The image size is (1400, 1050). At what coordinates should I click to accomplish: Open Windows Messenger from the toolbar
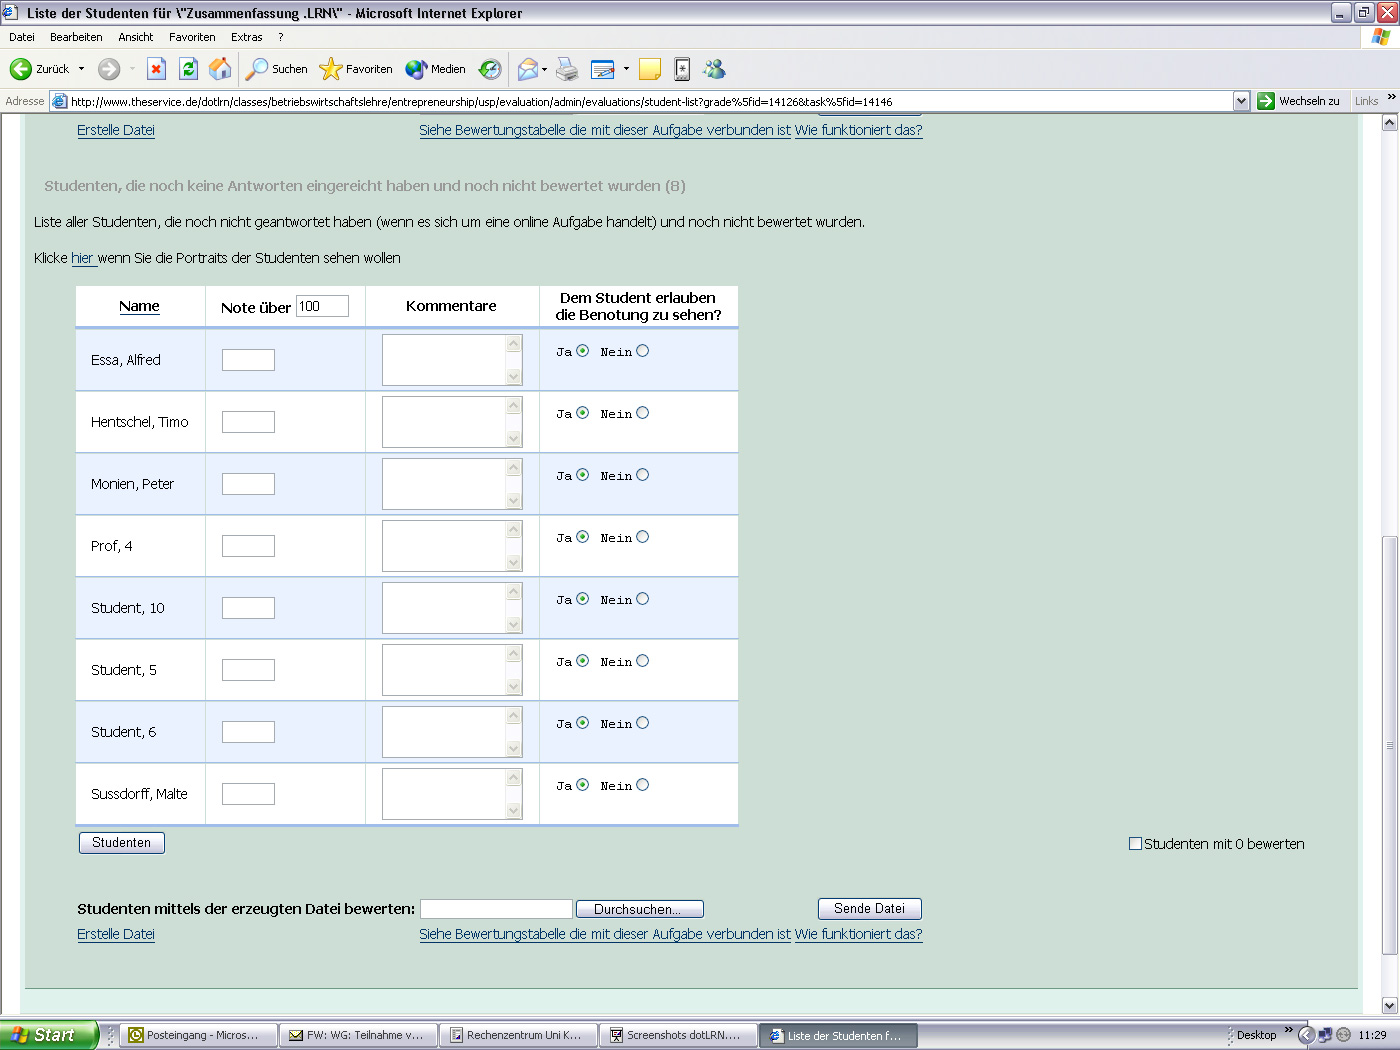[714, 69]
